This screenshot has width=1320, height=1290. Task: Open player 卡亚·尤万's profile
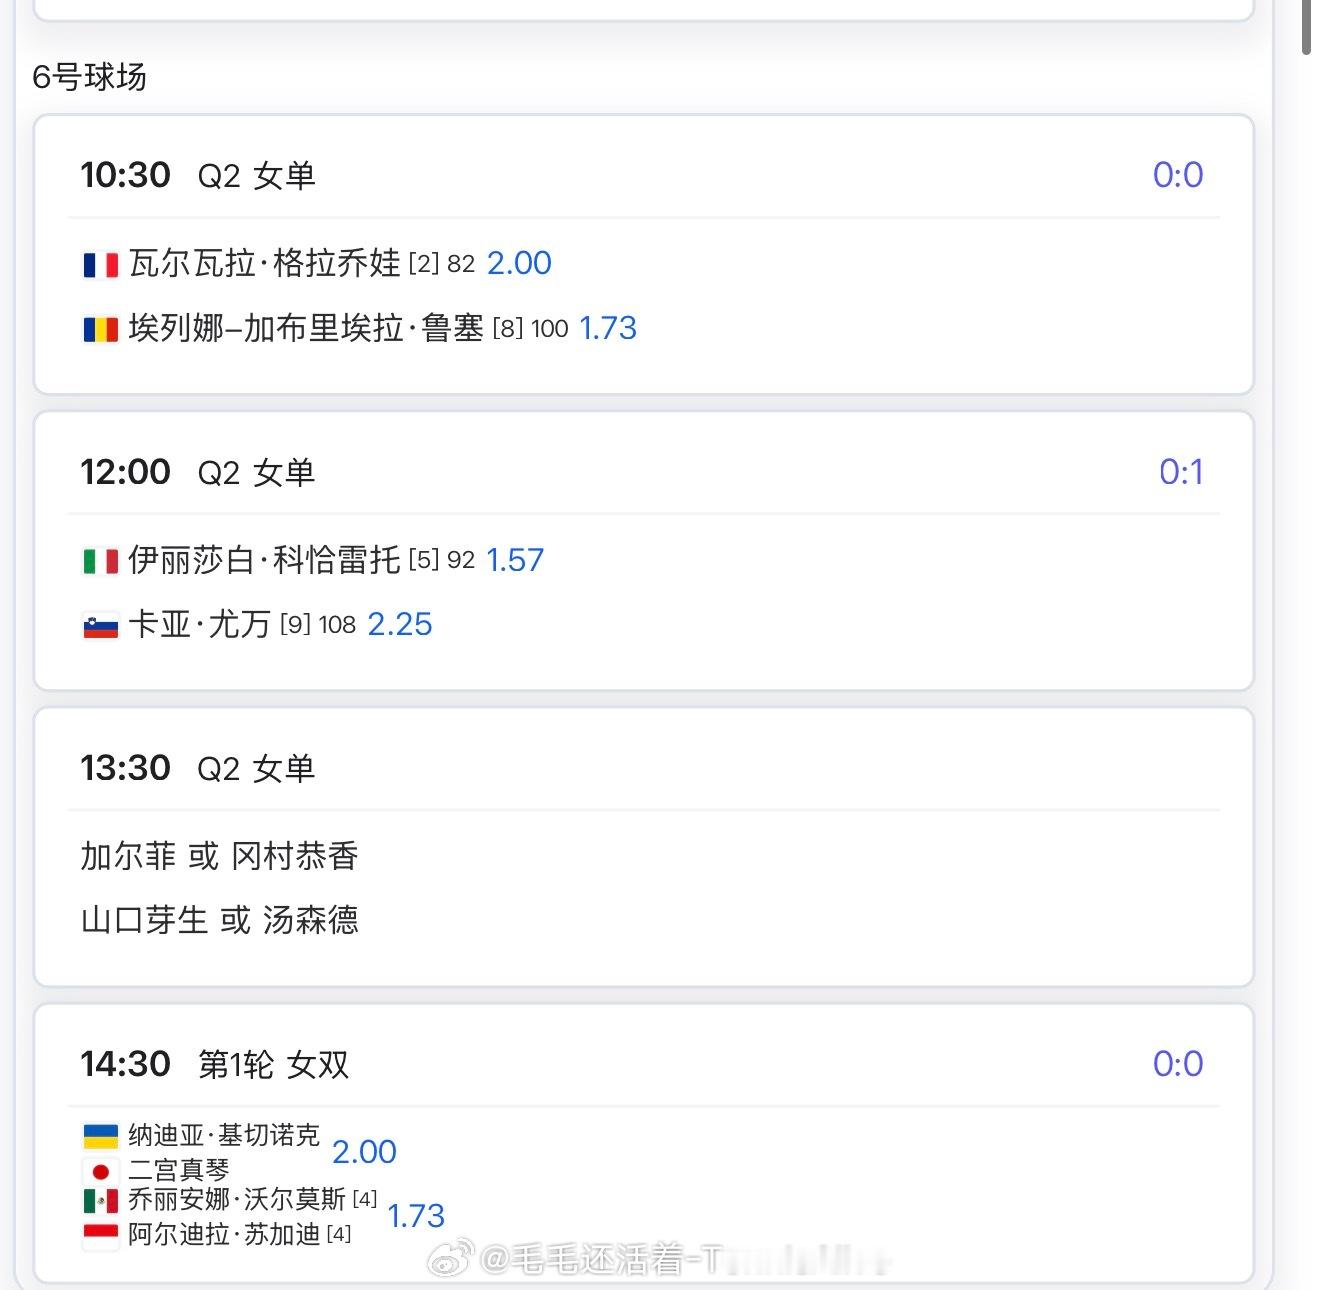(x=200, y=625)
